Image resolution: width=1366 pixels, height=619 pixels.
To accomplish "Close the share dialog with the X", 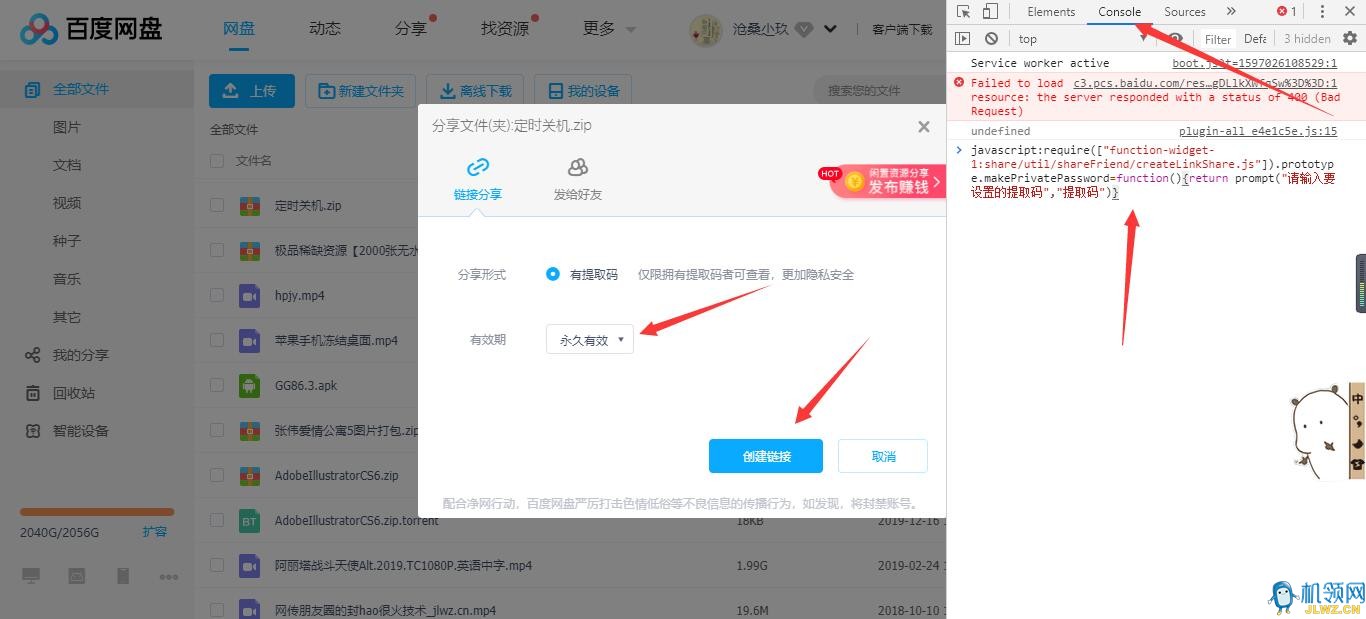I will [x=924, y=127].
